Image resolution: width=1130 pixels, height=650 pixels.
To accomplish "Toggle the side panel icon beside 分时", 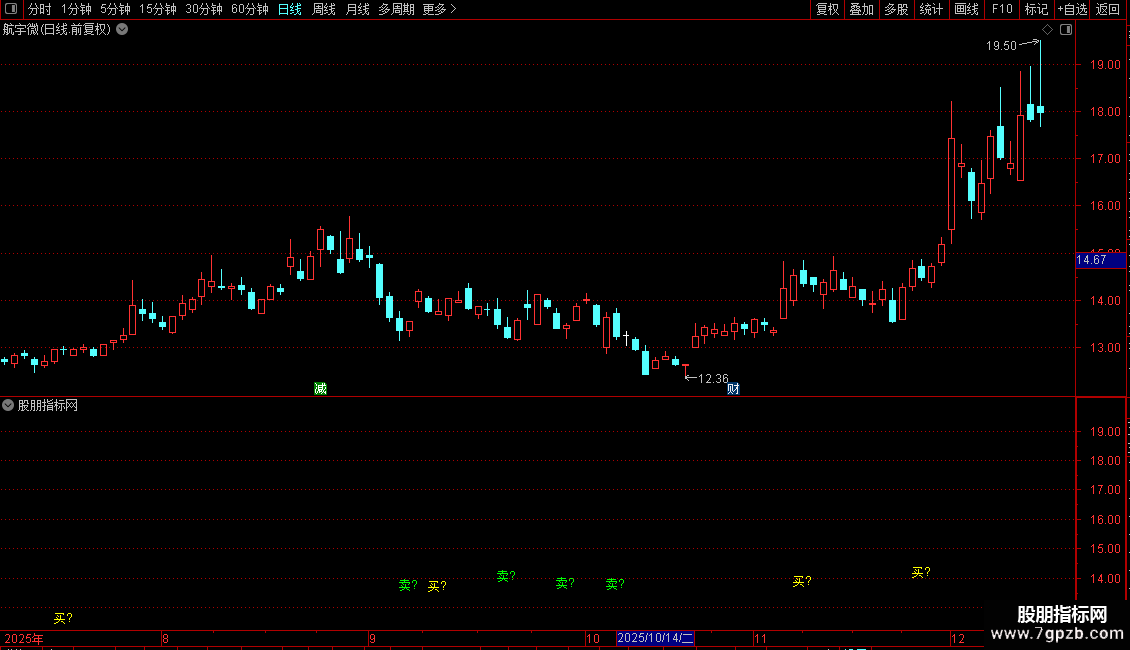I will [11, 9].
